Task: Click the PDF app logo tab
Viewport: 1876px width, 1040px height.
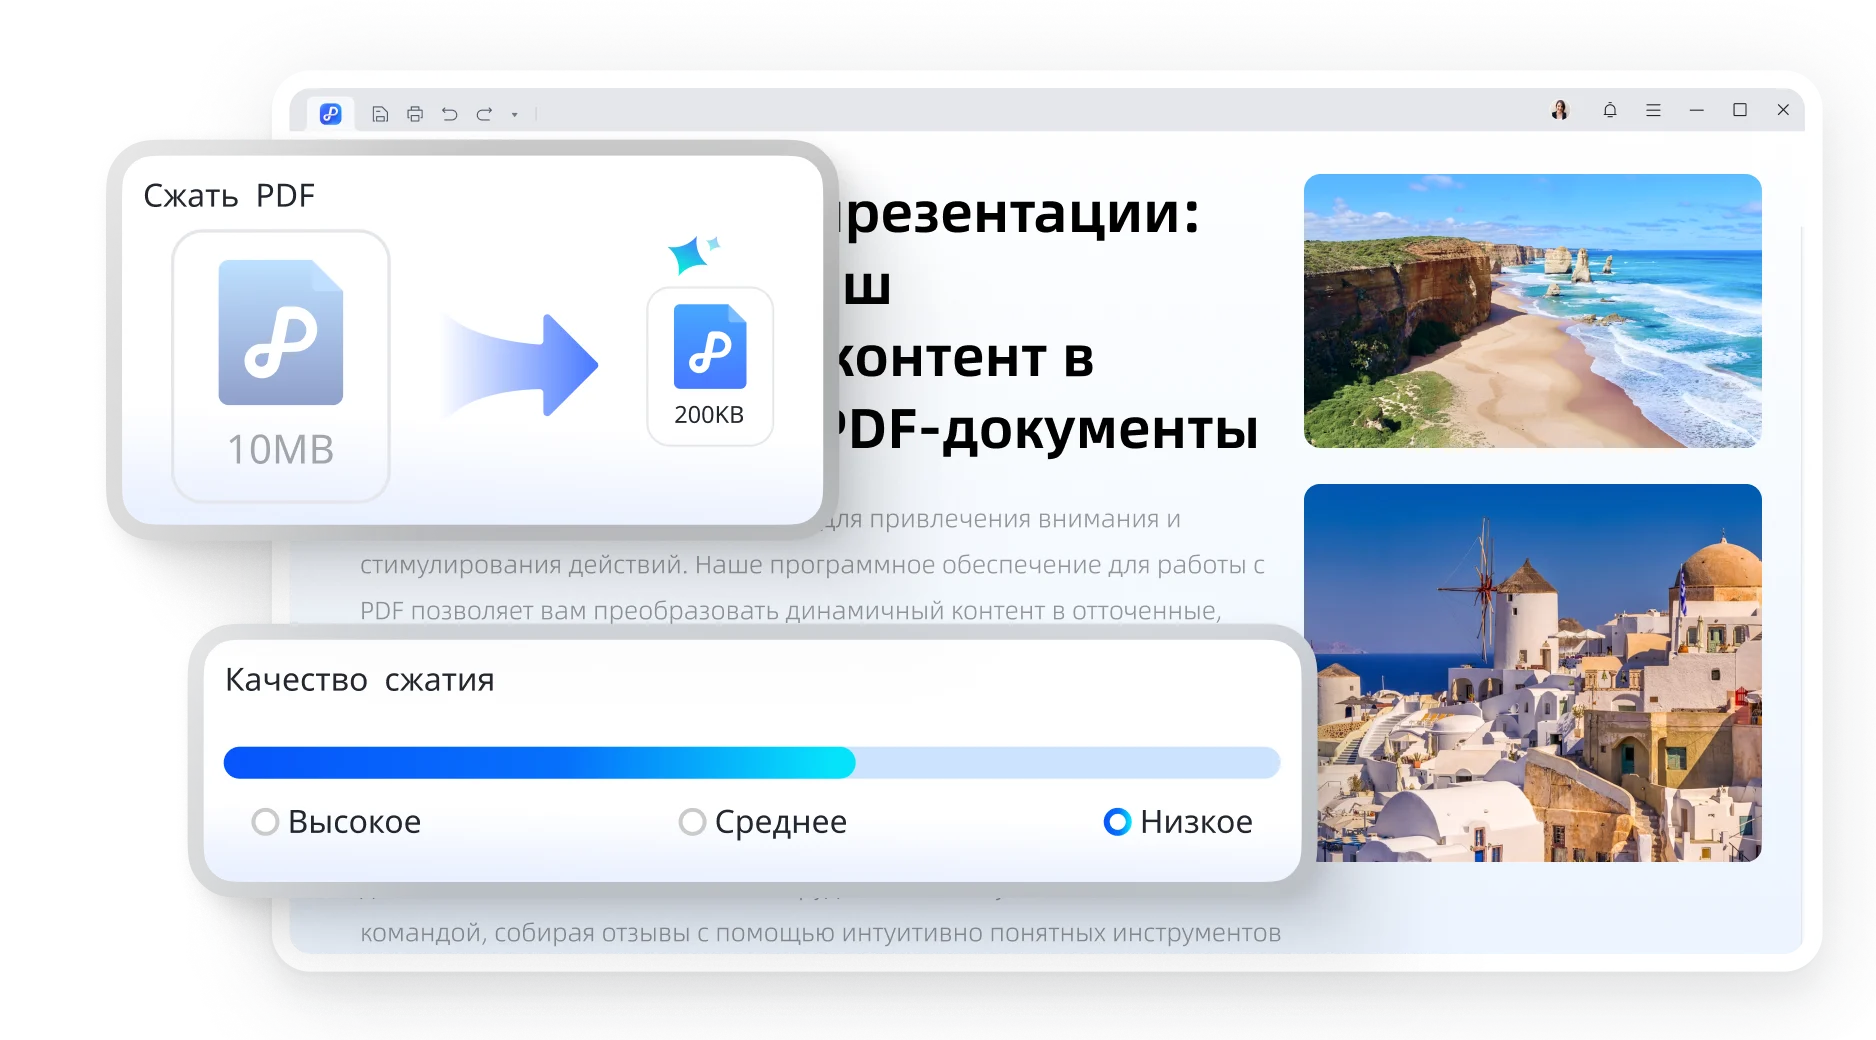Action: point(332,113)
